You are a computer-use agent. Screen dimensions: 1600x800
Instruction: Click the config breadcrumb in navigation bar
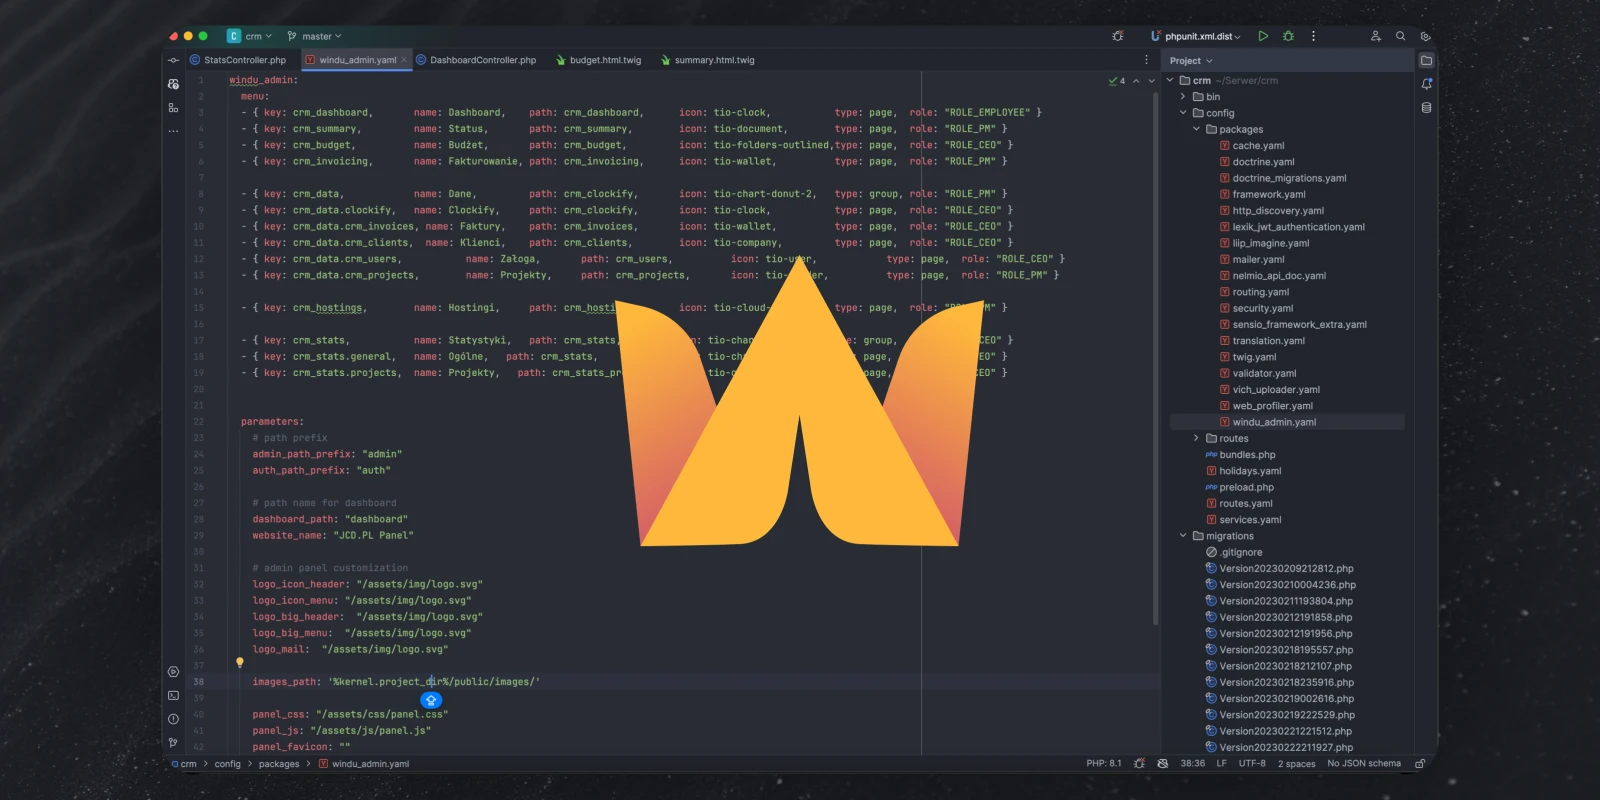click(227, 764)
